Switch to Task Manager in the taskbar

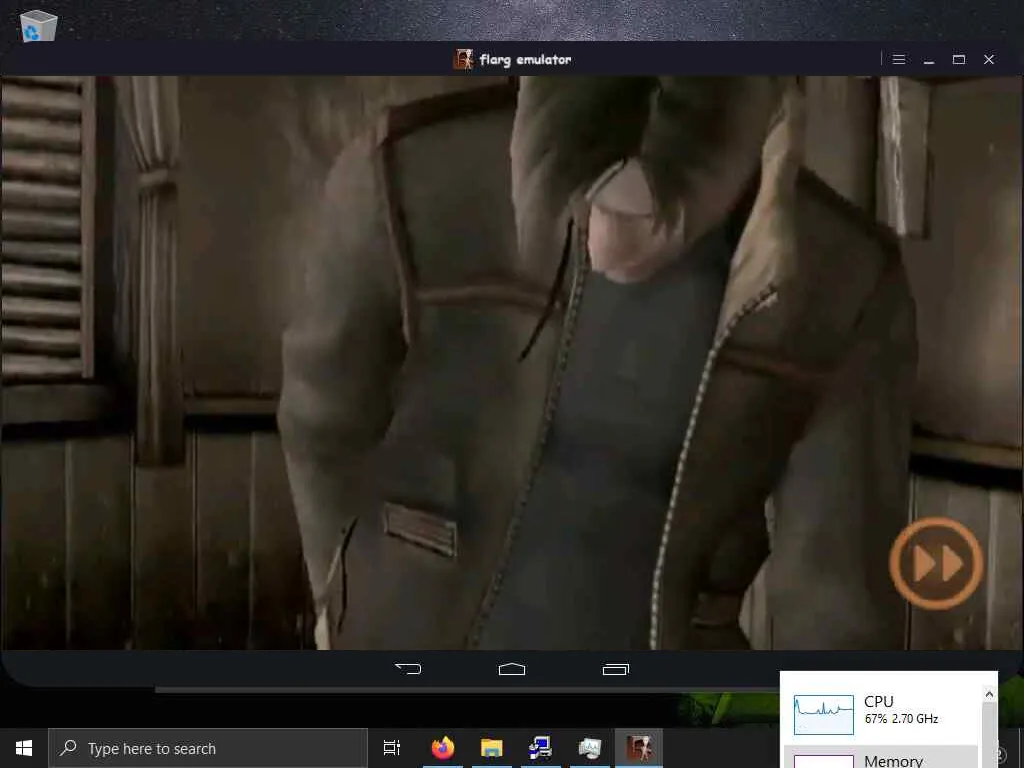coord(590,748)
